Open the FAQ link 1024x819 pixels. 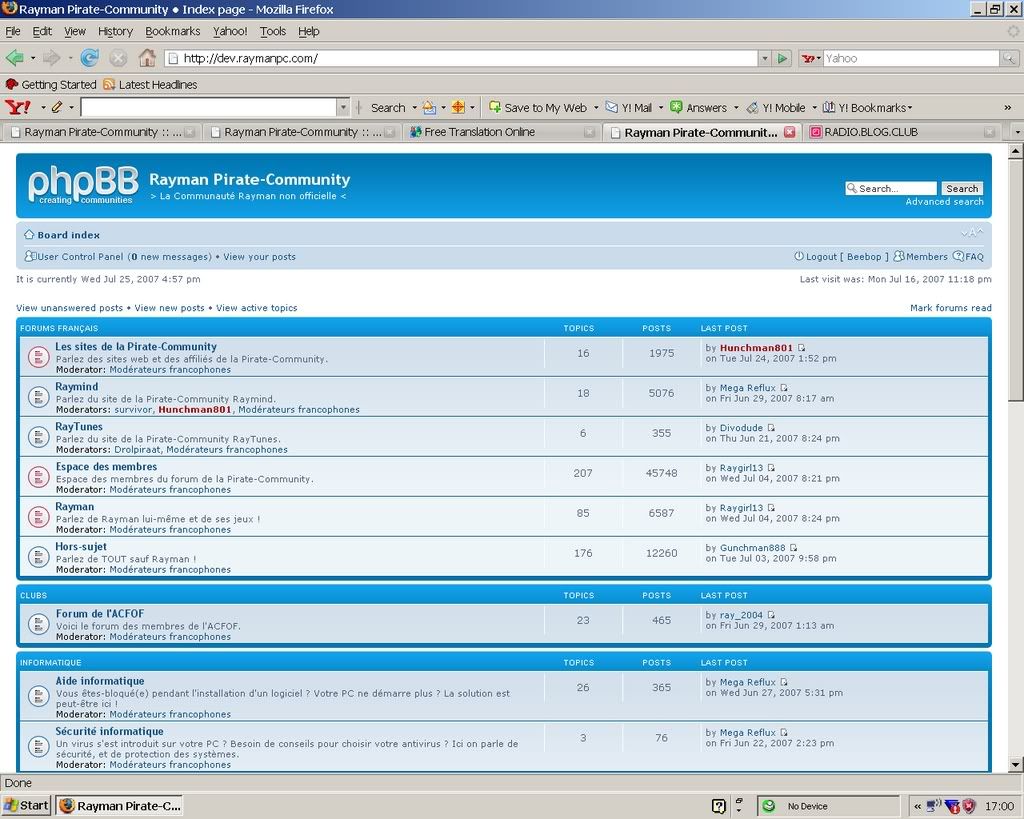click(x=974, y=257)
